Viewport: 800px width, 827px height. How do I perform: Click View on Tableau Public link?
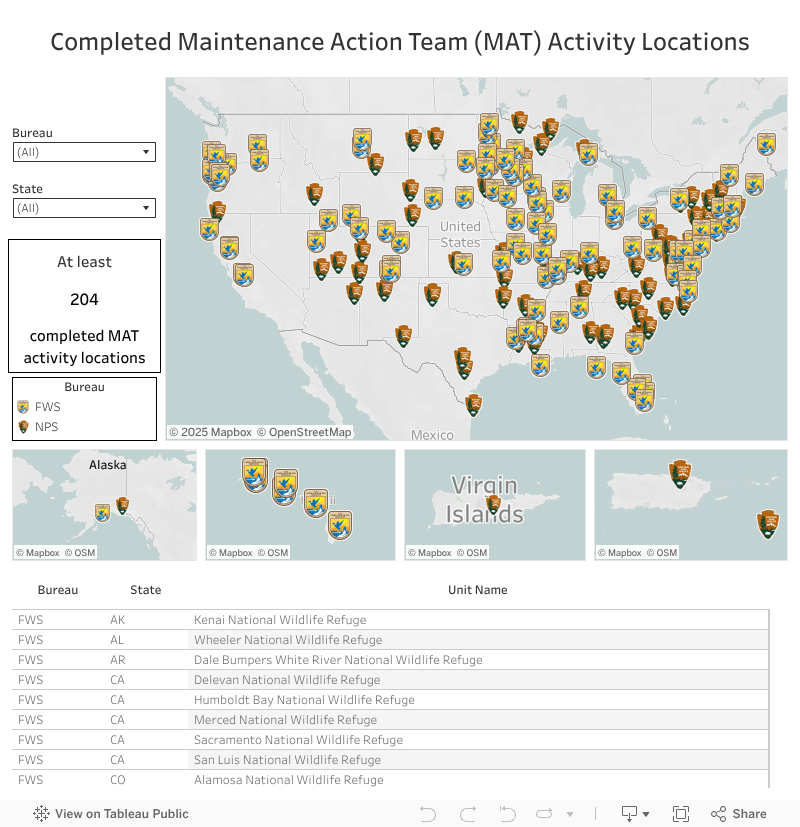pyautogui.click(x=111, y=814)
